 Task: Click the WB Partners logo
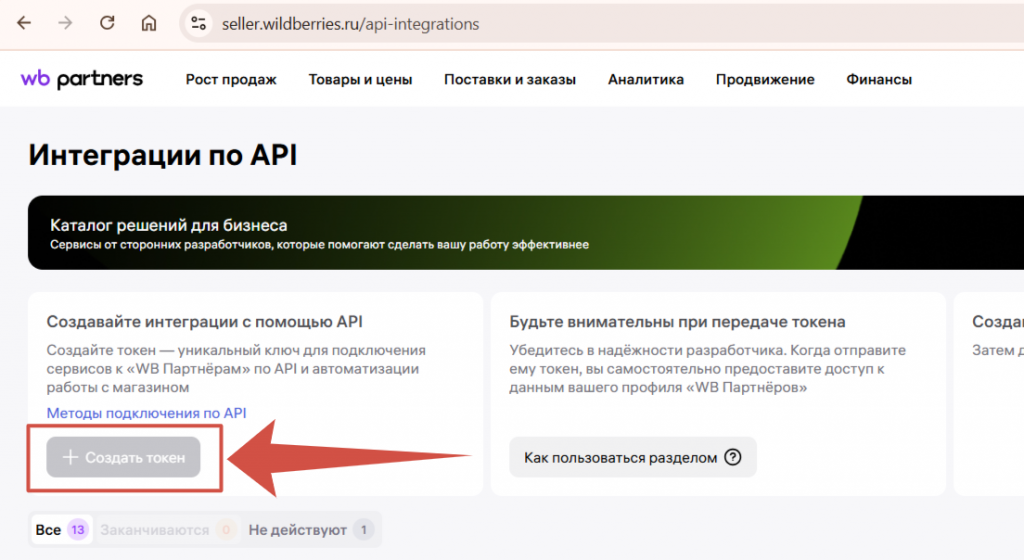[82, 79]
